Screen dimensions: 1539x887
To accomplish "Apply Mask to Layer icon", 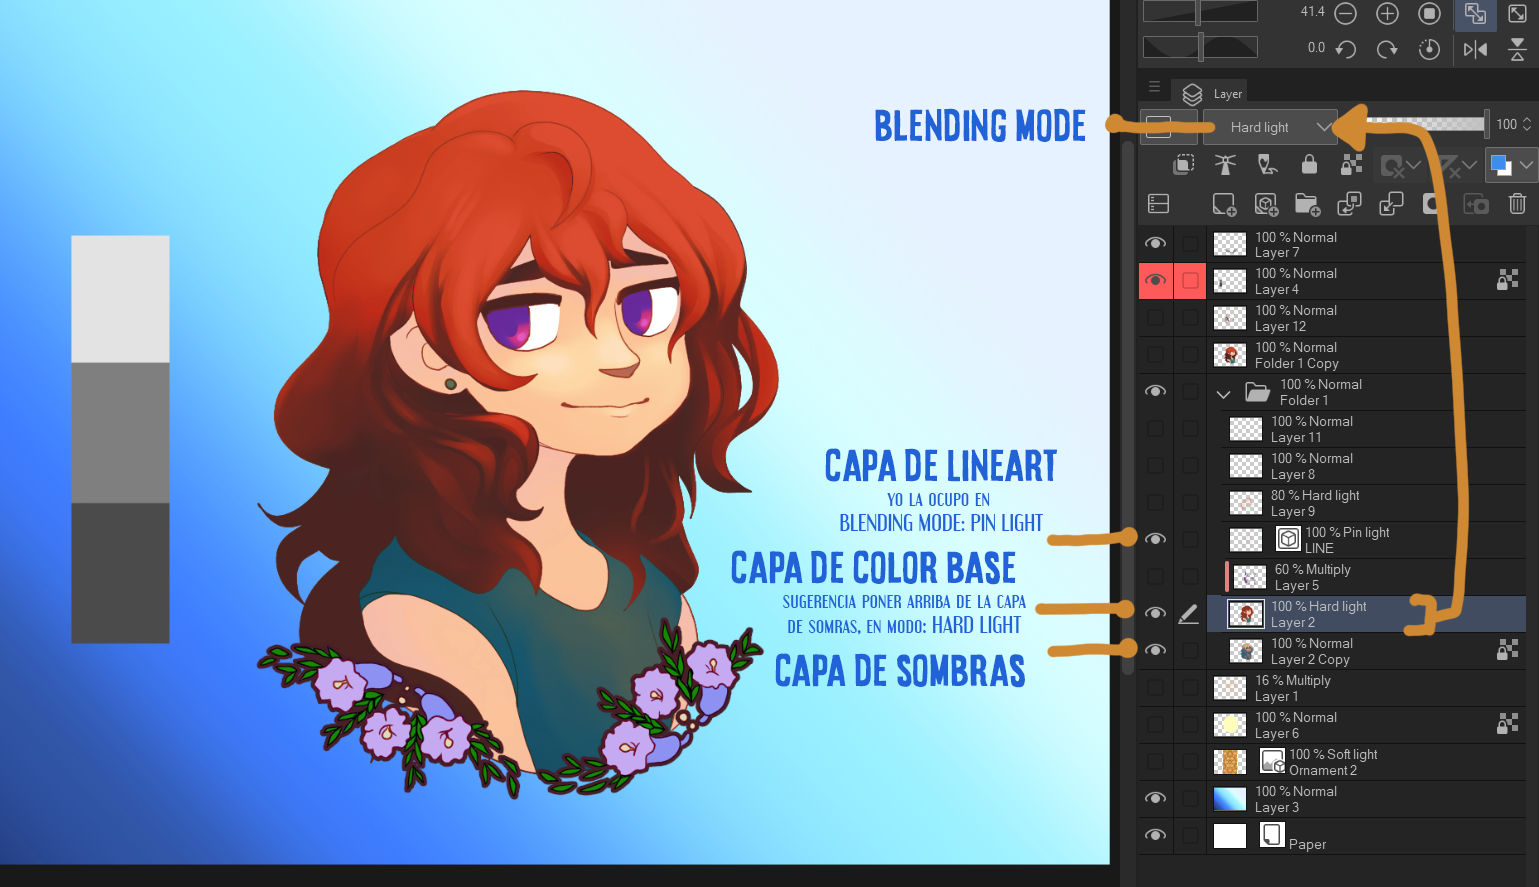I will click(x=1476, y=204).
